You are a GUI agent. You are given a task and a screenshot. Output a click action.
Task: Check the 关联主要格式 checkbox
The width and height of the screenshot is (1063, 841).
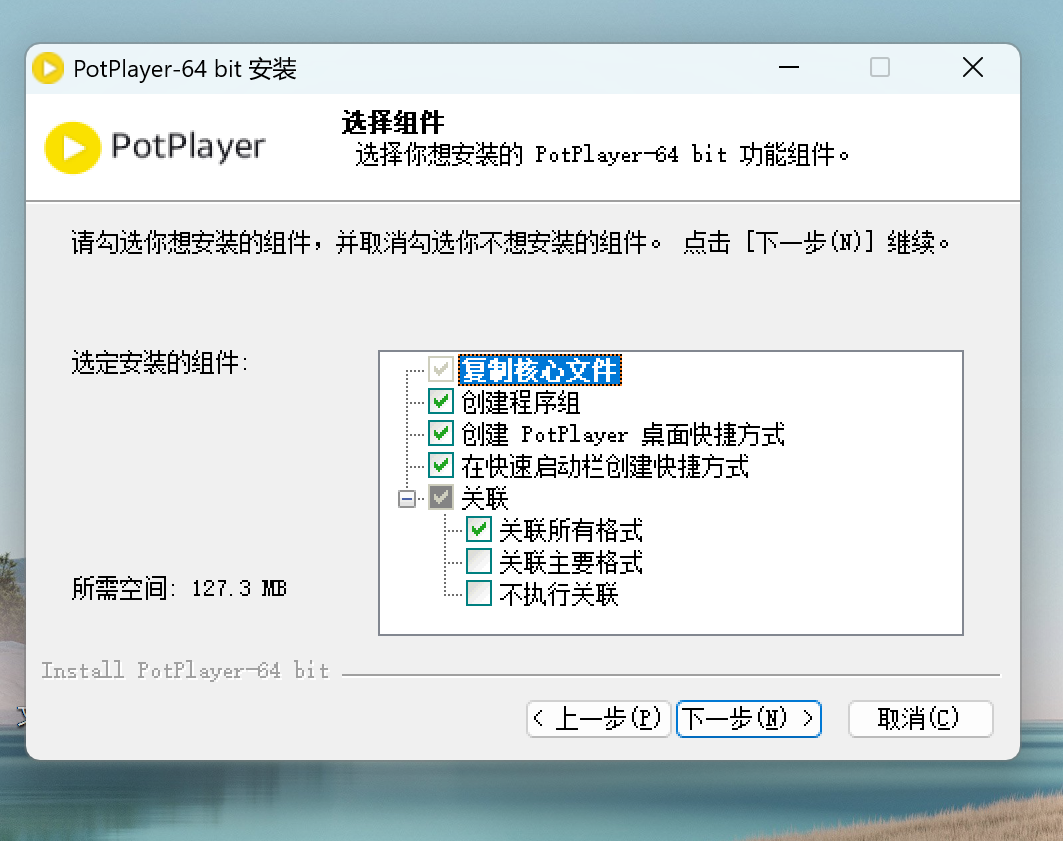coord(479,562)
